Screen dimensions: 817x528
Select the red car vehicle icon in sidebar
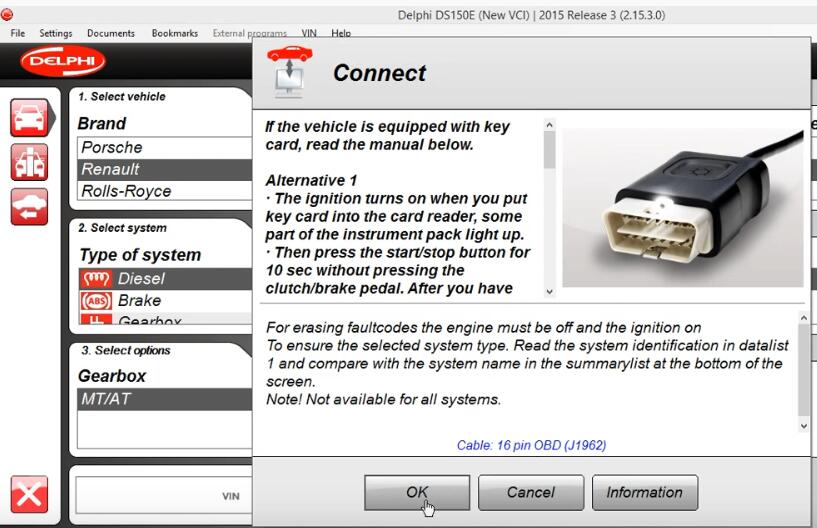click(29, 117)
